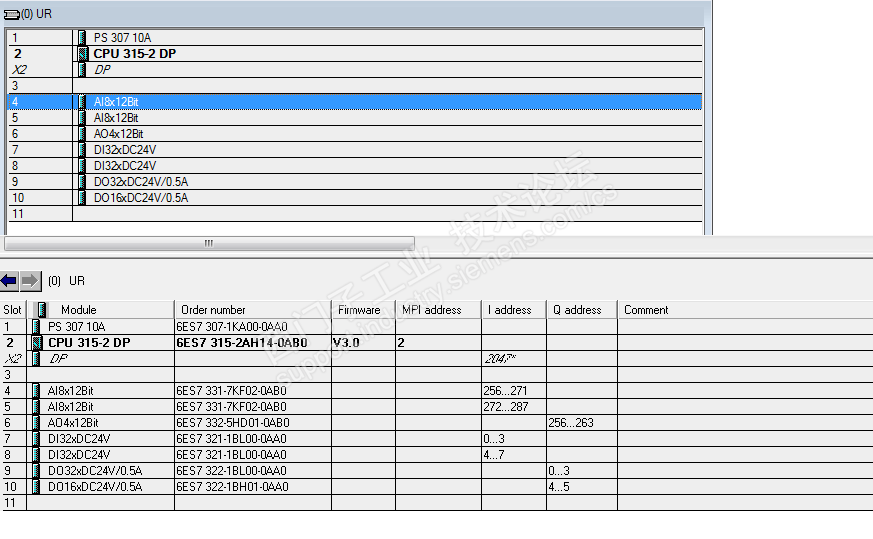The height and width of the screenshot is (539, 873).
Task: Click order number 6ES7 322-1BH01-0AA0
Action: (x=232, y=487)
